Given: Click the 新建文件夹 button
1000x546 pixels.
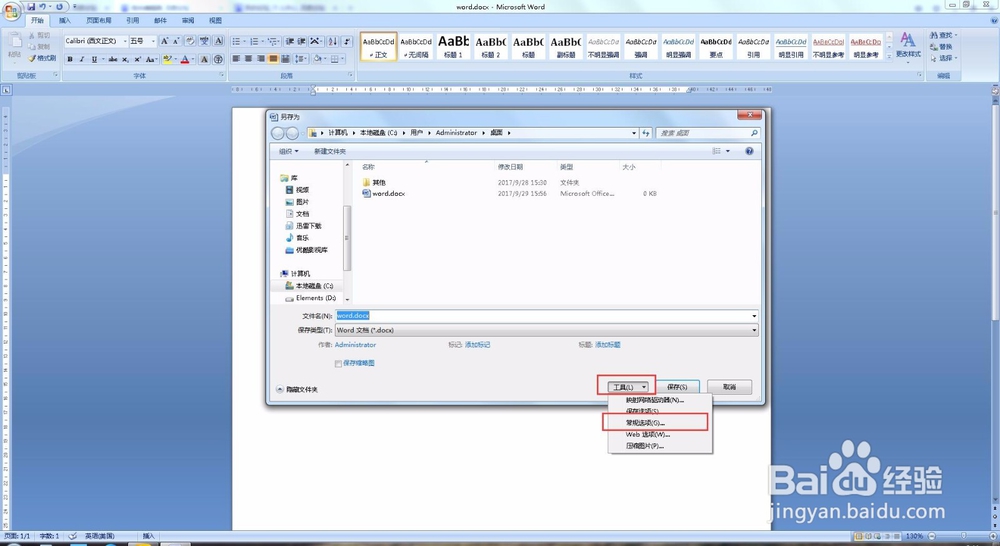Looking at the screenshot, I should [330, 151].
